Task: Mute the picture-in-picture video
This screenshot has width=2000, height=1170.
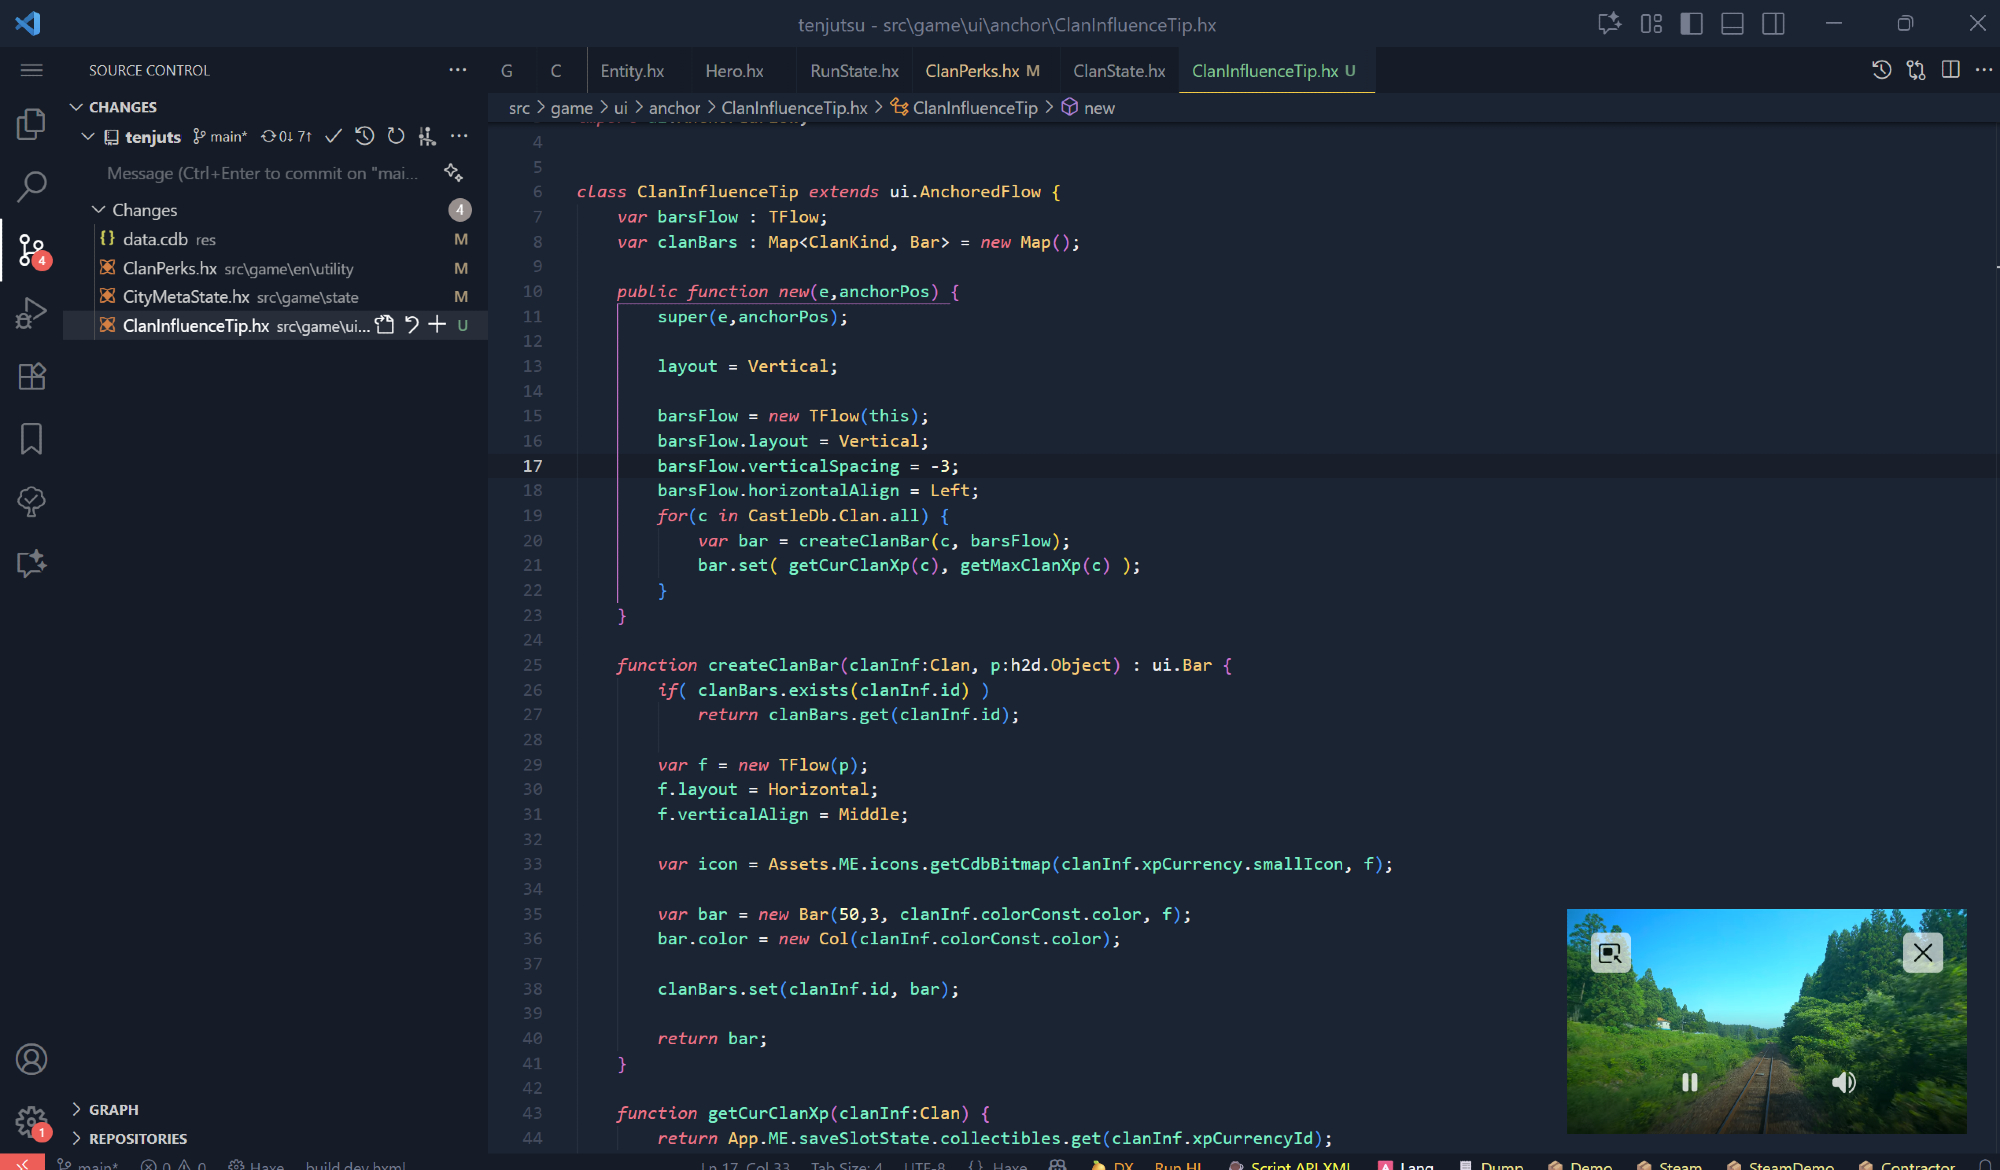Action: (1843, 1082)
